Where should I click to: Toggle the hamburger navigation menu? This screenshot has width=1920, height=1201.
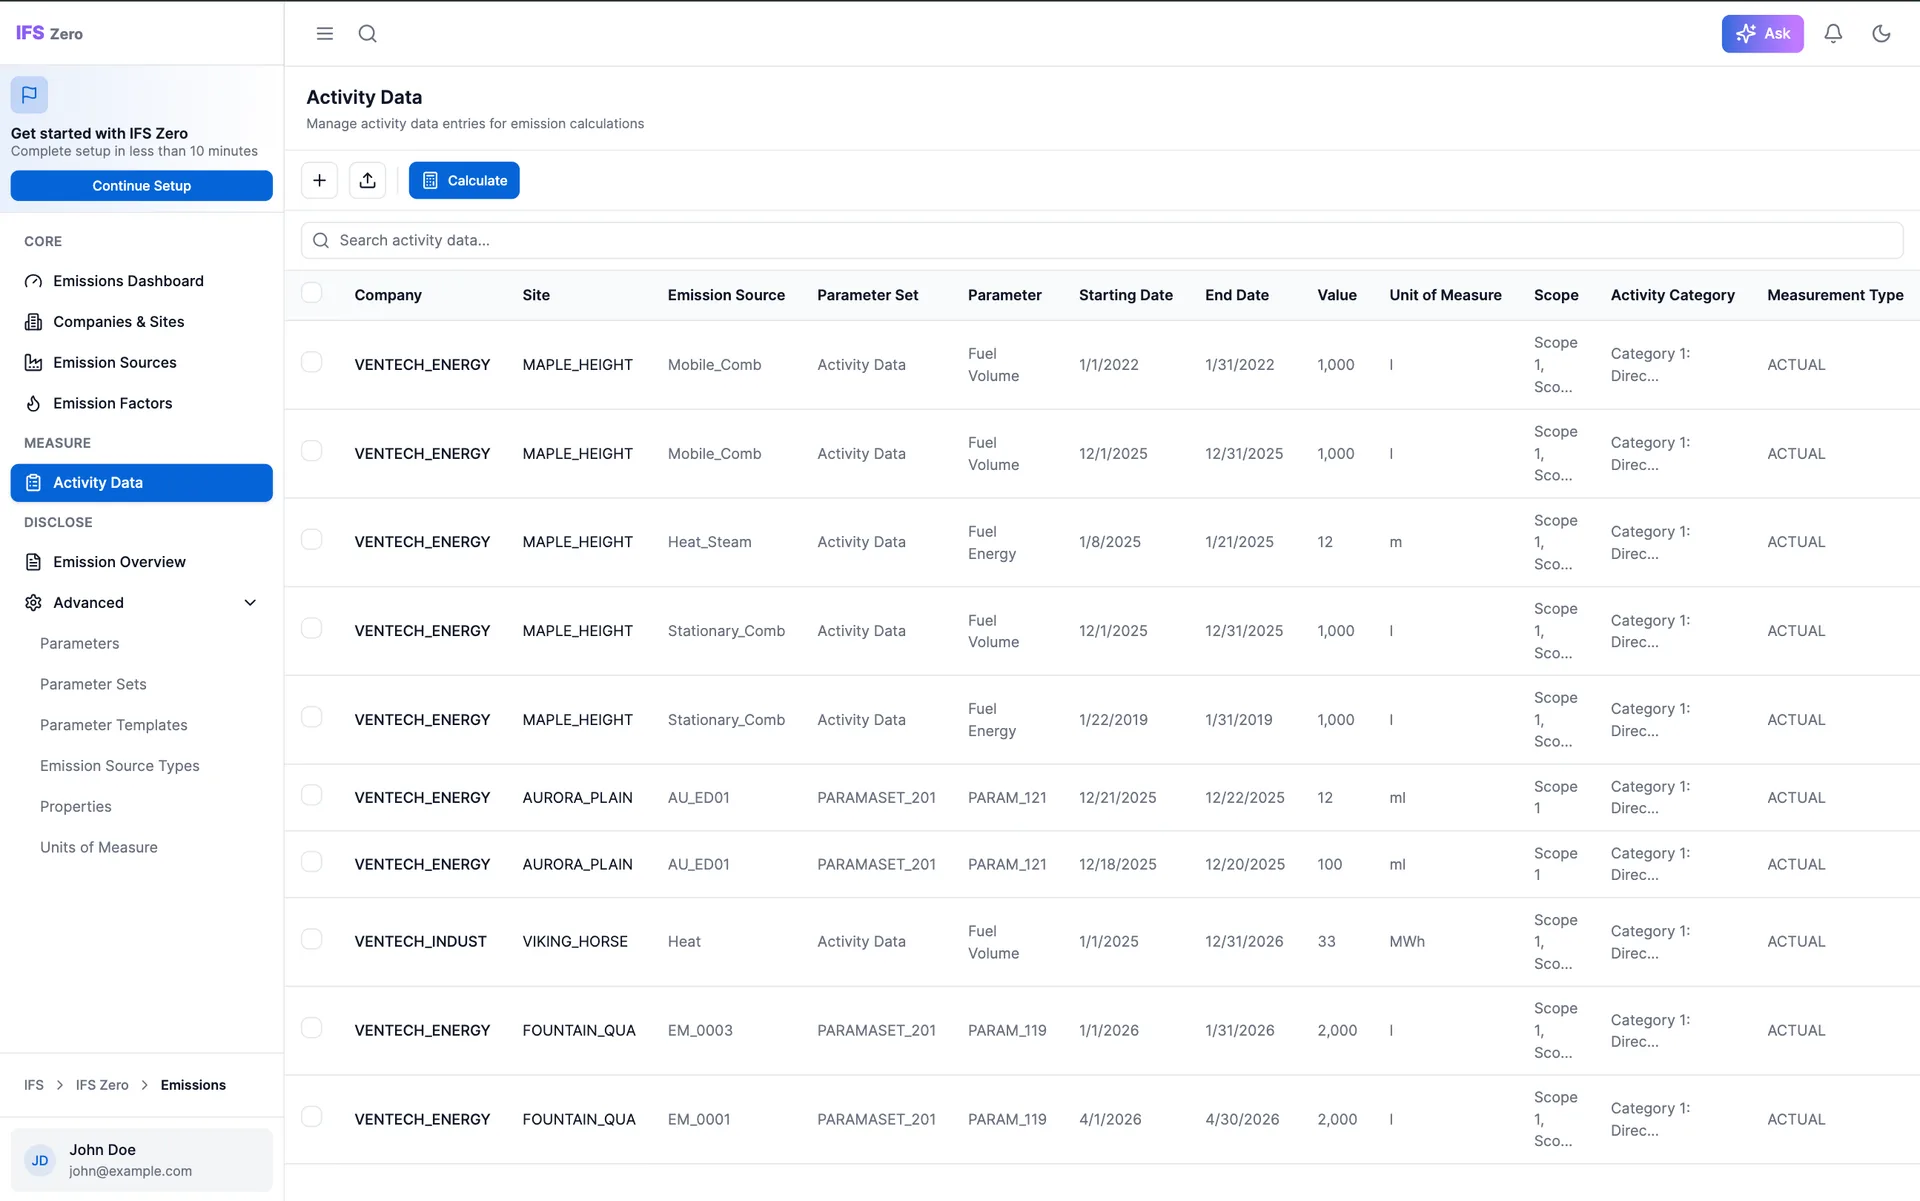click(x=324, y=33)
